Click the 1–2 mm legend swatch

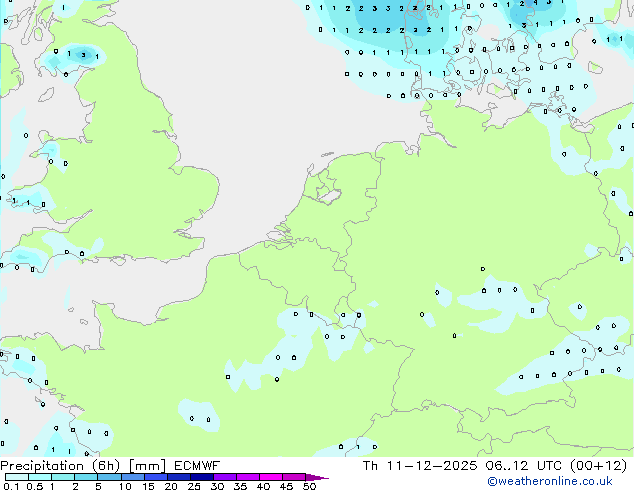(63, 477)
